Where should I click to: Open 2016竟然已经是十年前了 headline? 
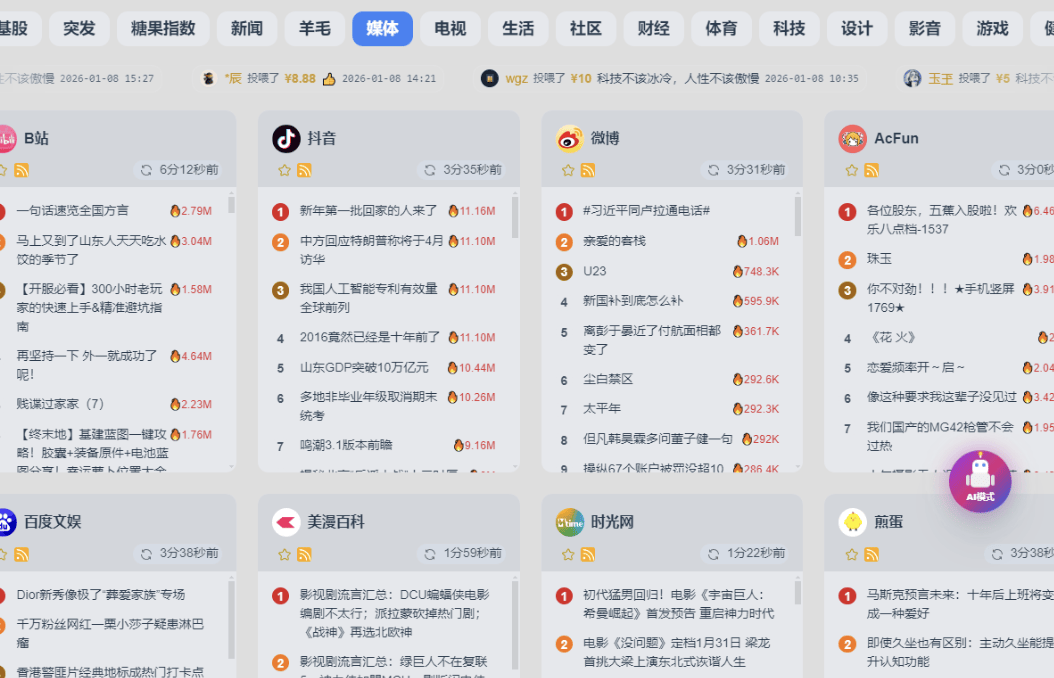coord(370,337)
